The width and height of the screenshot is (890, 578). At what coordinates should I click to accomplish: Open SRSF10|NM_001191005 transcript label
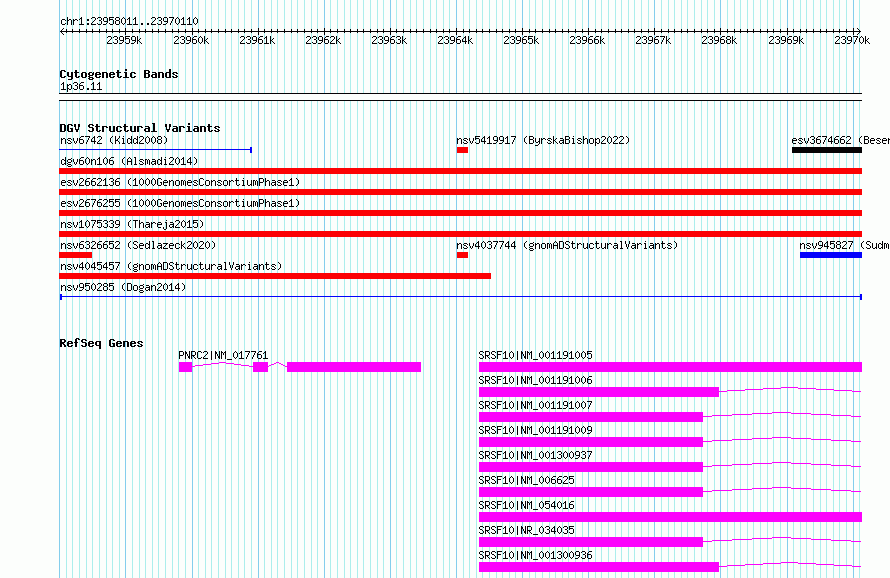pos(535,355)
